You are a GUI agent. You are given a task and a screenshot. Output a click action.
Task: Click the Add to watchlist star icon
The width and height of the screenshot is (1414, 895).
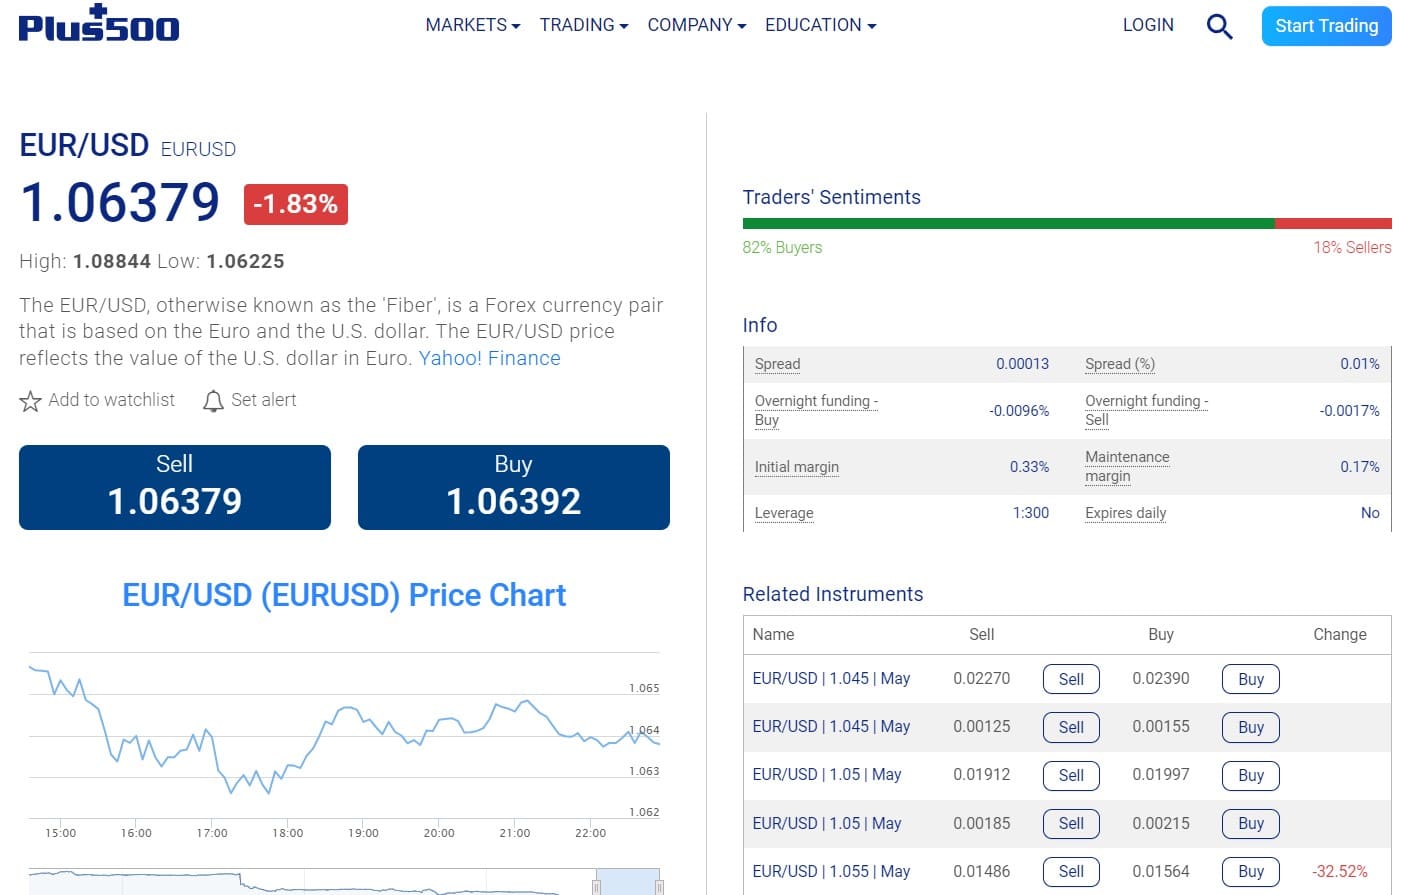30,401
